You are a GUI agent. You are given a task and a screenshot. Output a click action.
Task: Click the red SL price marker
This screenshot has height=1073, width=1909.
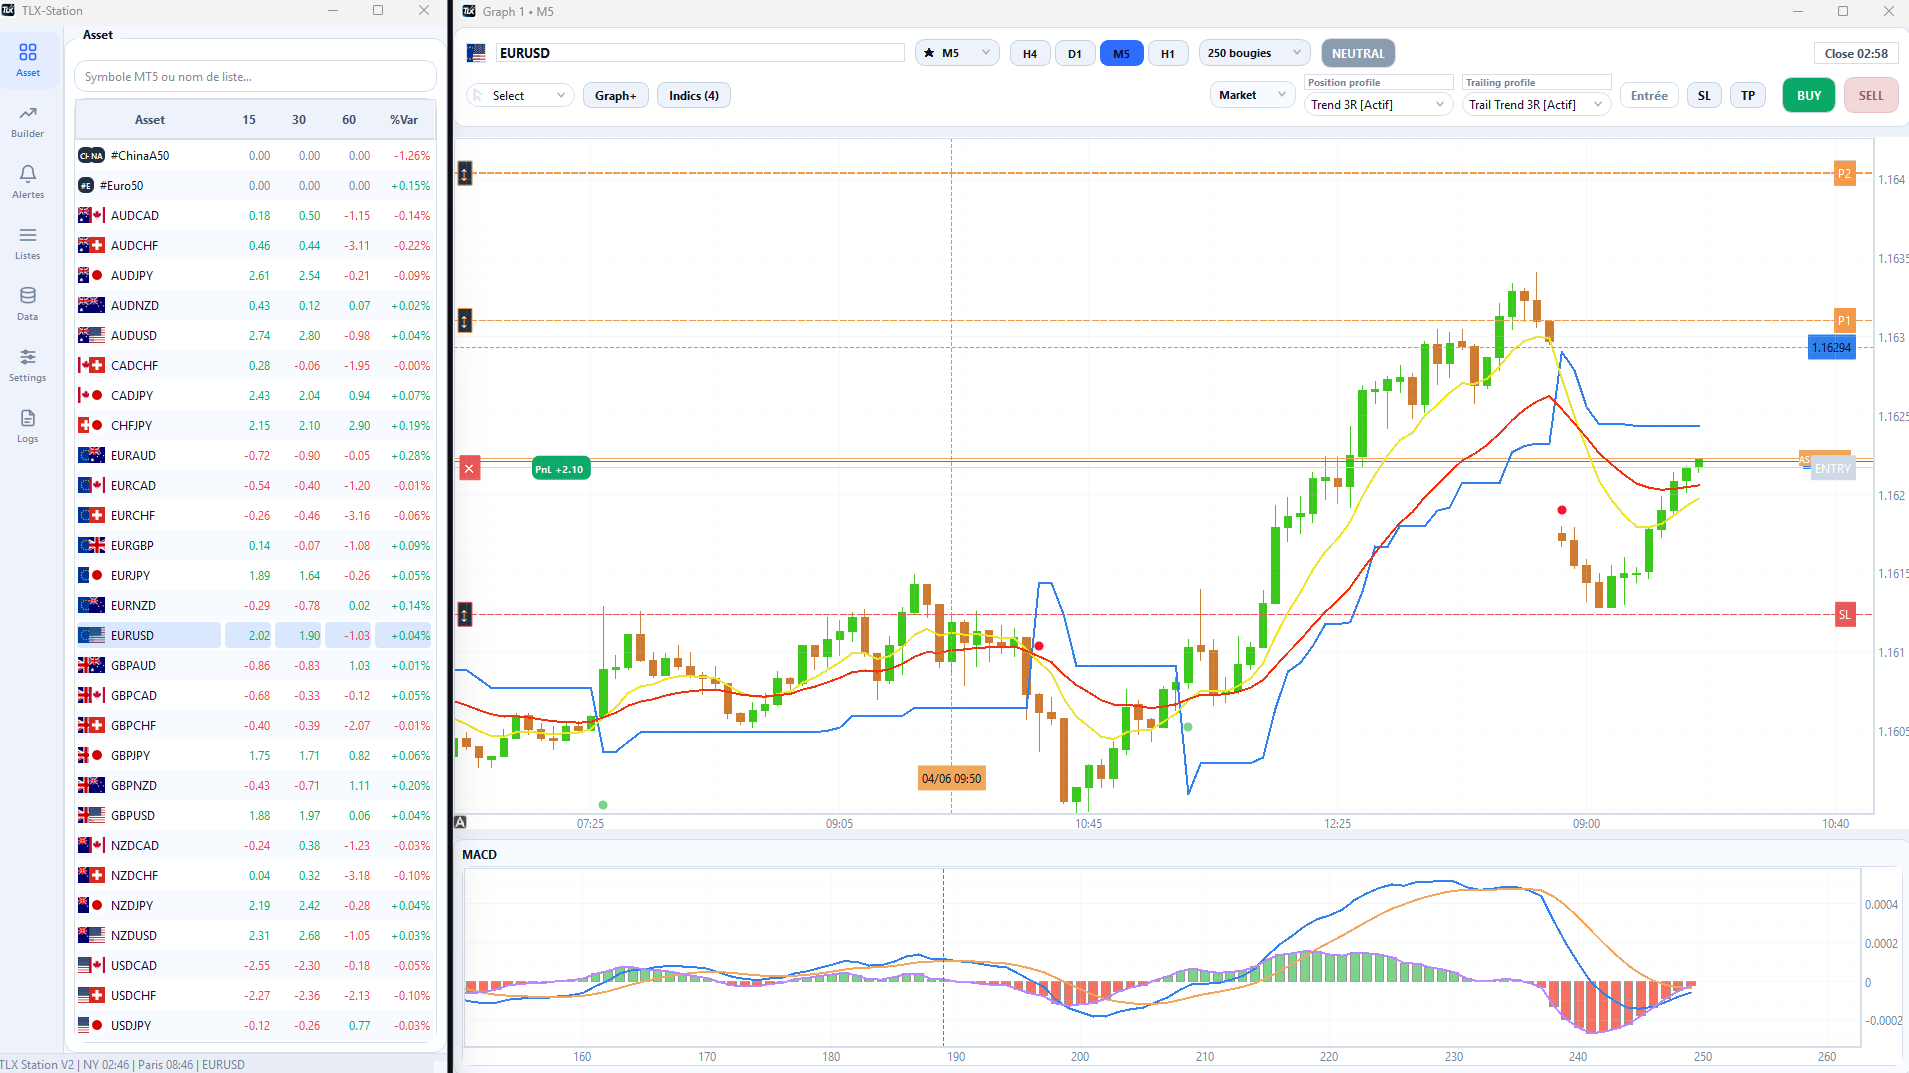(x=1844, y=615)
